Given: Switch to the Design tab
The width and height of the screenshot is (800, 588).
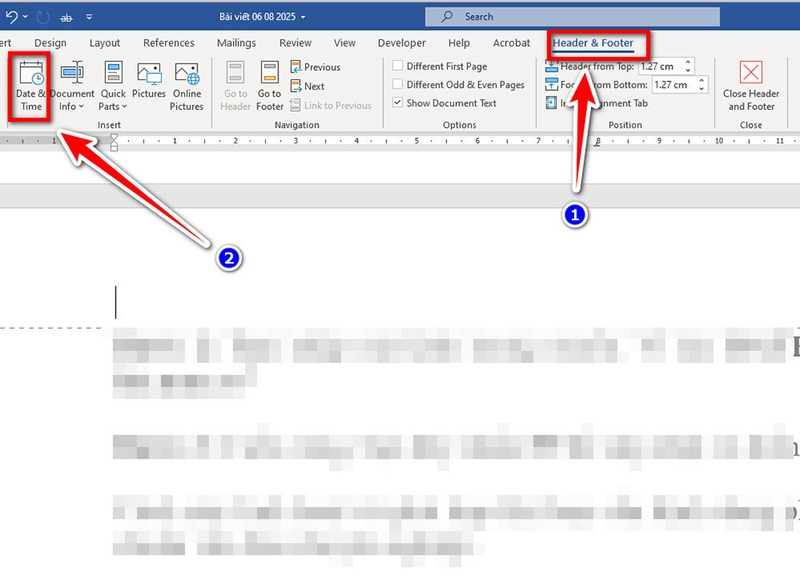Looking at the screenshot, I should [x=50, y=43].
